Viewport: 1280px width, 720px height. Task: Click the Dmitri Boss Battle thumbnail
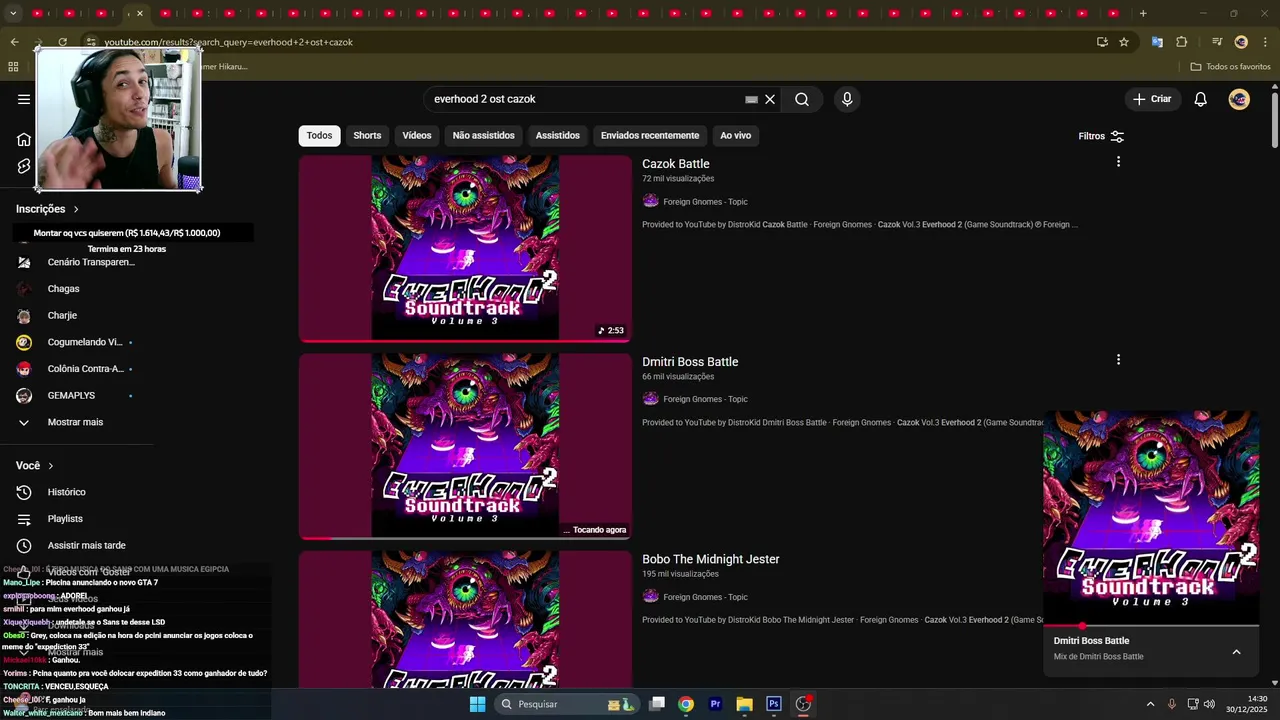(x=465, y=446)
